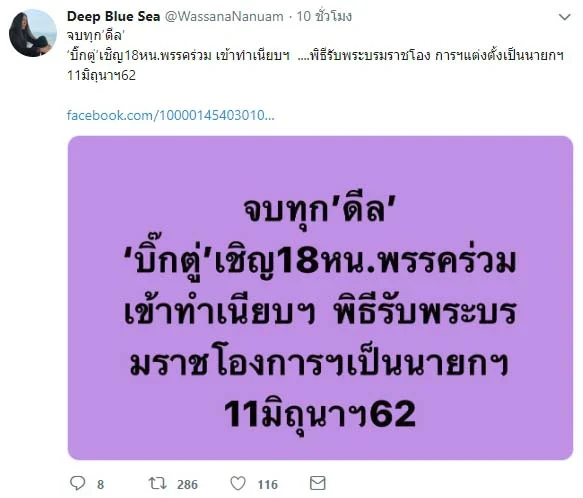This screenshot has height=498, width=583.
Task: Click the reply speech bubble icon
Action: [78, 483]
